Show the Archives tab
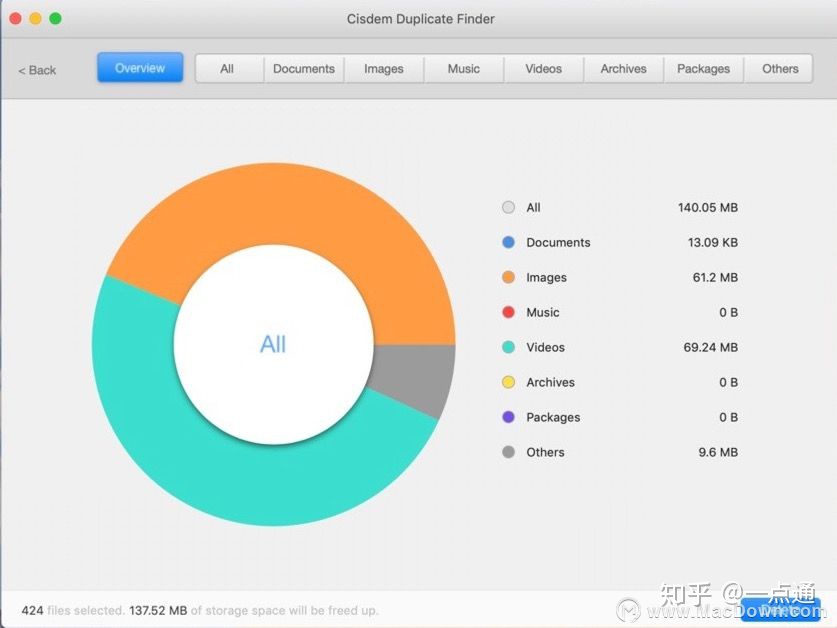The height and width of the screenshot is (628, 837). tap(623, 68)
